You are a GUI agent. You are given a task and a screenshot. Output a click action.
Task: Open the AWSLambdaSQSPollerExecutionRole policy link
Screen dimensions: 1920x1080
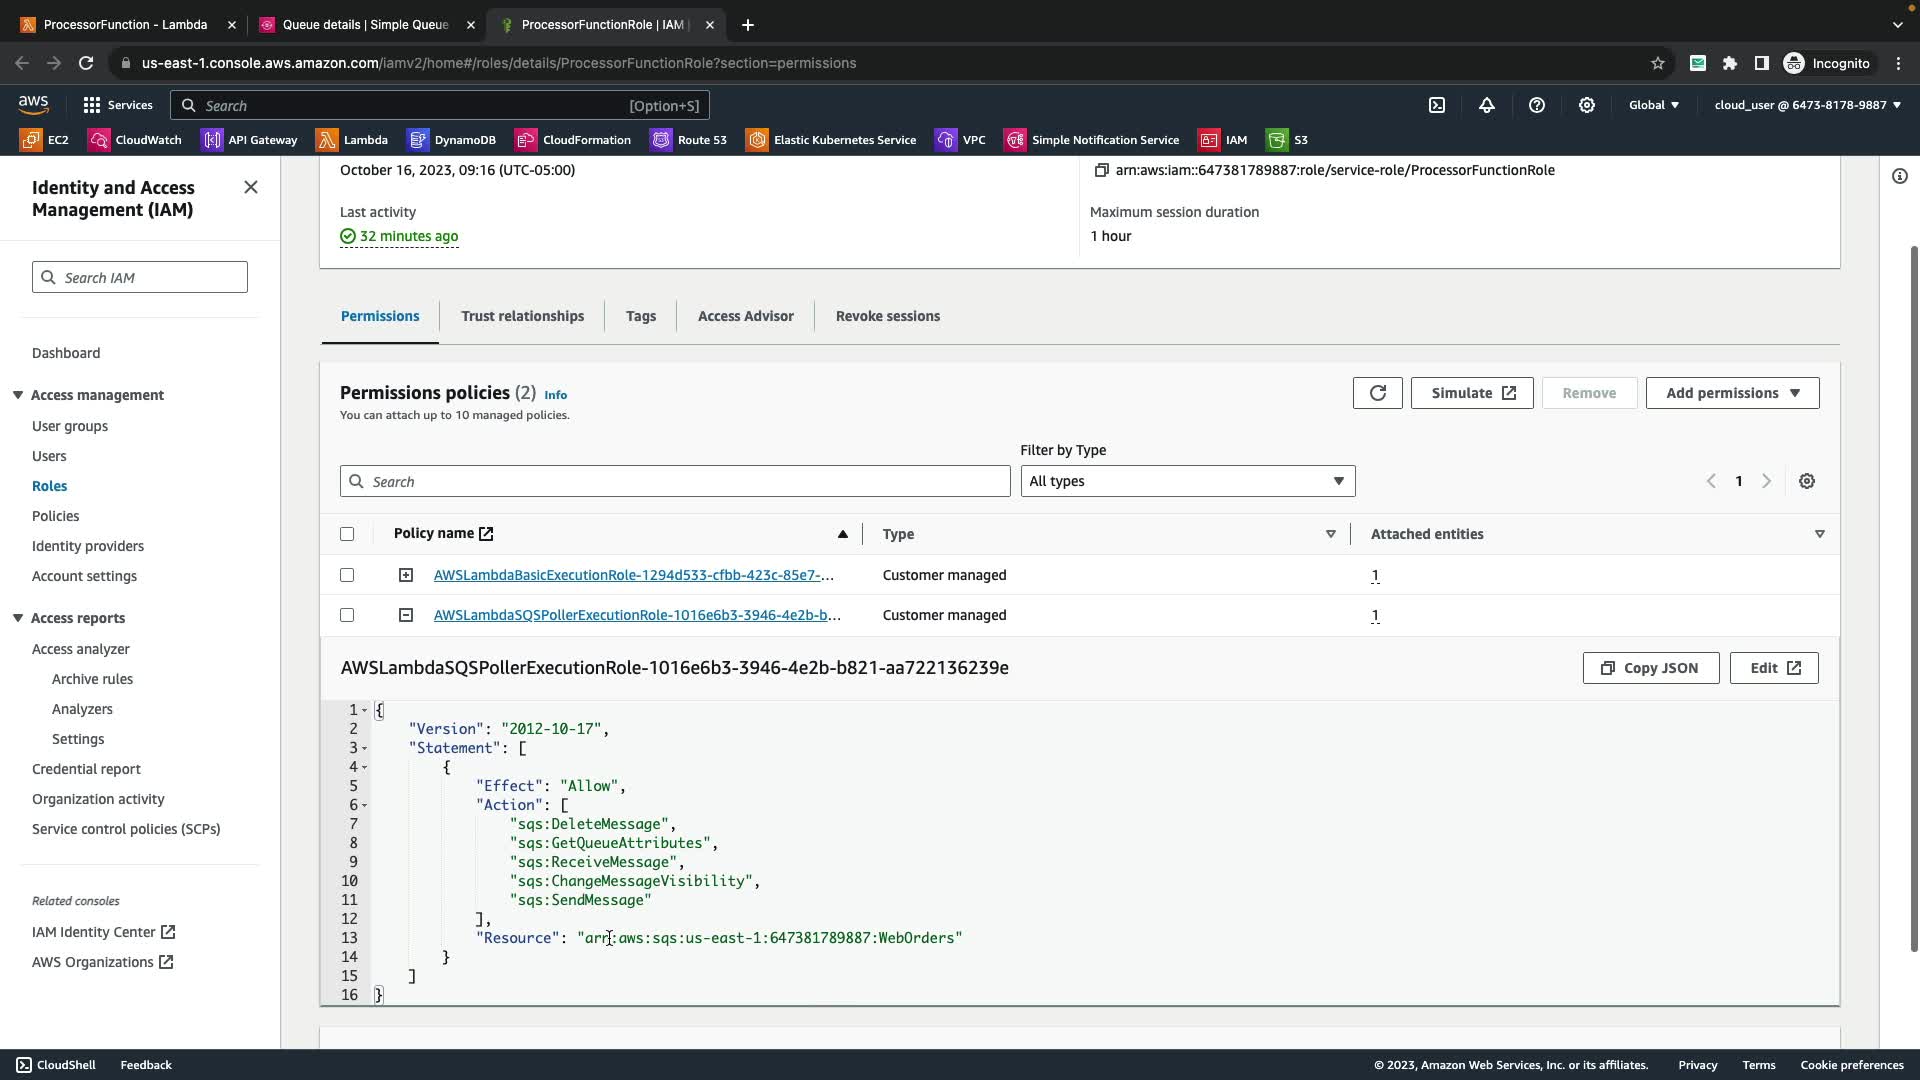pyautogui.click(x=636, y=615)
